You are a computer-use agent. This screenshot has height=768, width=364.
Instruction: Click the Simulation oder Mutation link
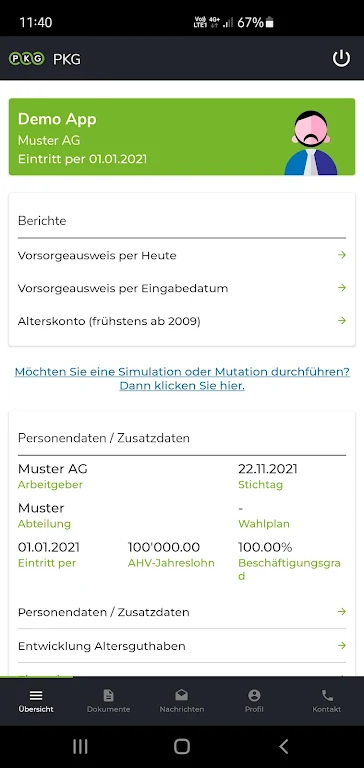click(182, 379)
